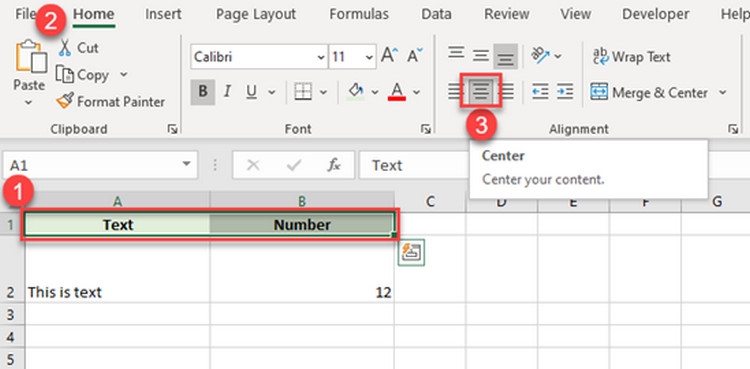
Task: Select cell containing 12
Action: coord(302,268)
